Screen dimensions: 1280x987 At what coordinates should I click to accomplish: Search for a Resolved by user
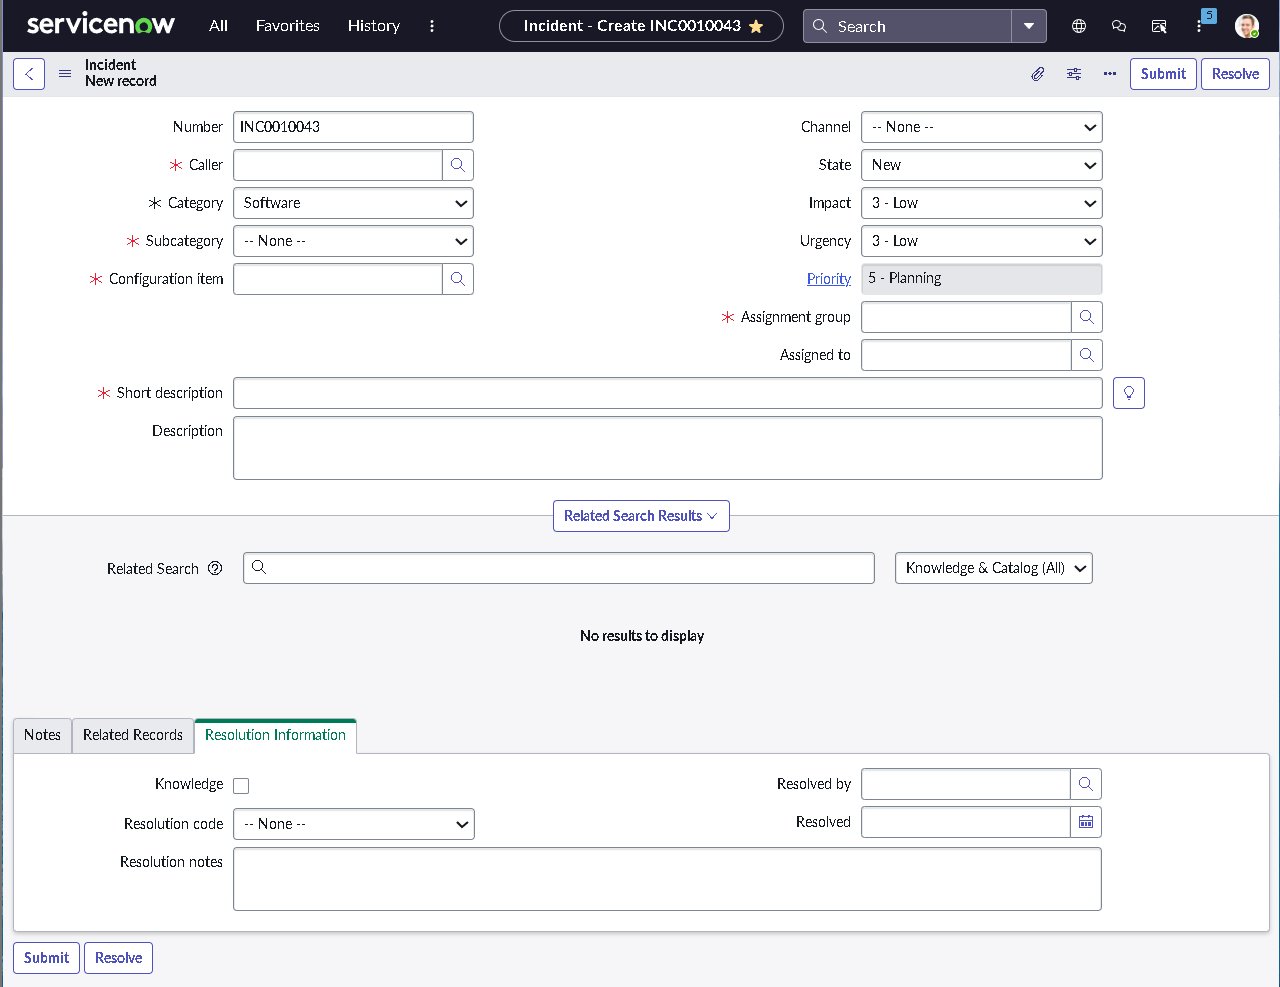[1086, 784]
